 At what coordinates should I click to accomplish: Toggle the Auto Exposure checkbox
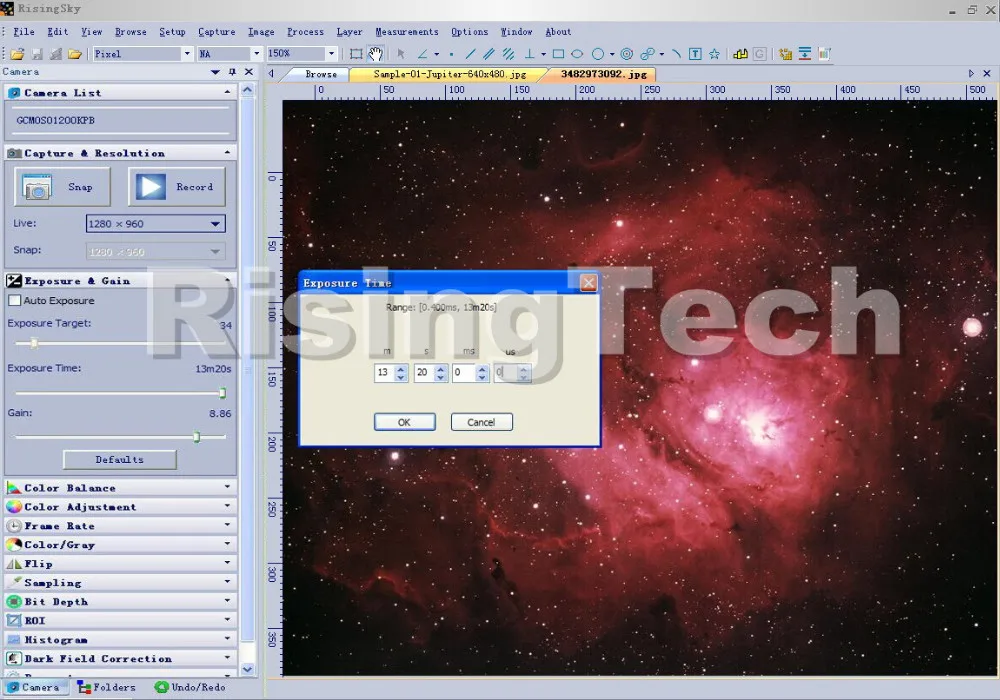15,300
